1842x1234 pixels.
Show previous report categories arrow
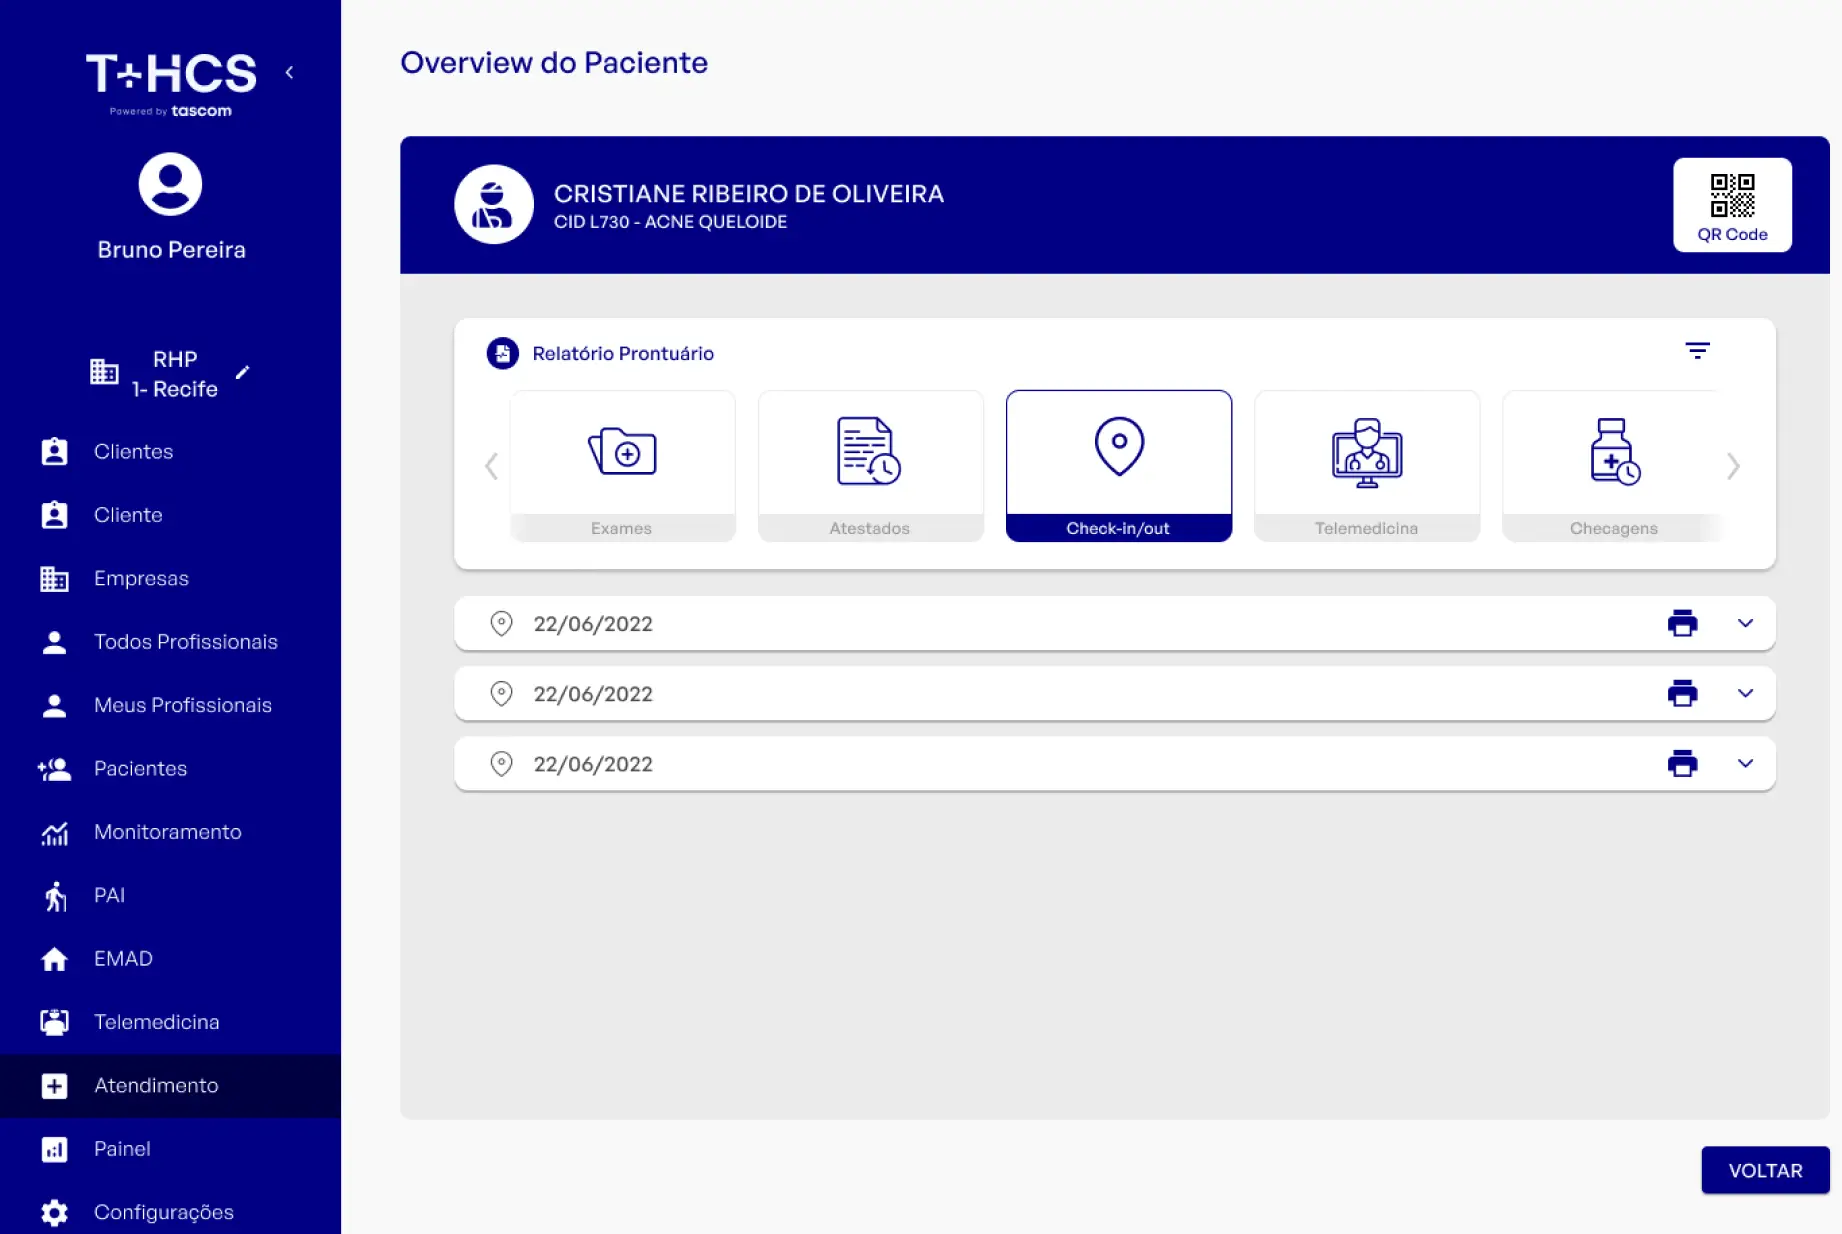click(x=491, y=466)
